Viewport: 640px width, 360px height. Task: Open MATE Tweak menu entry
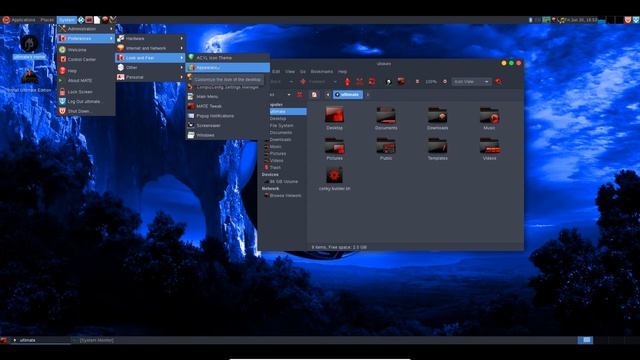228,106
